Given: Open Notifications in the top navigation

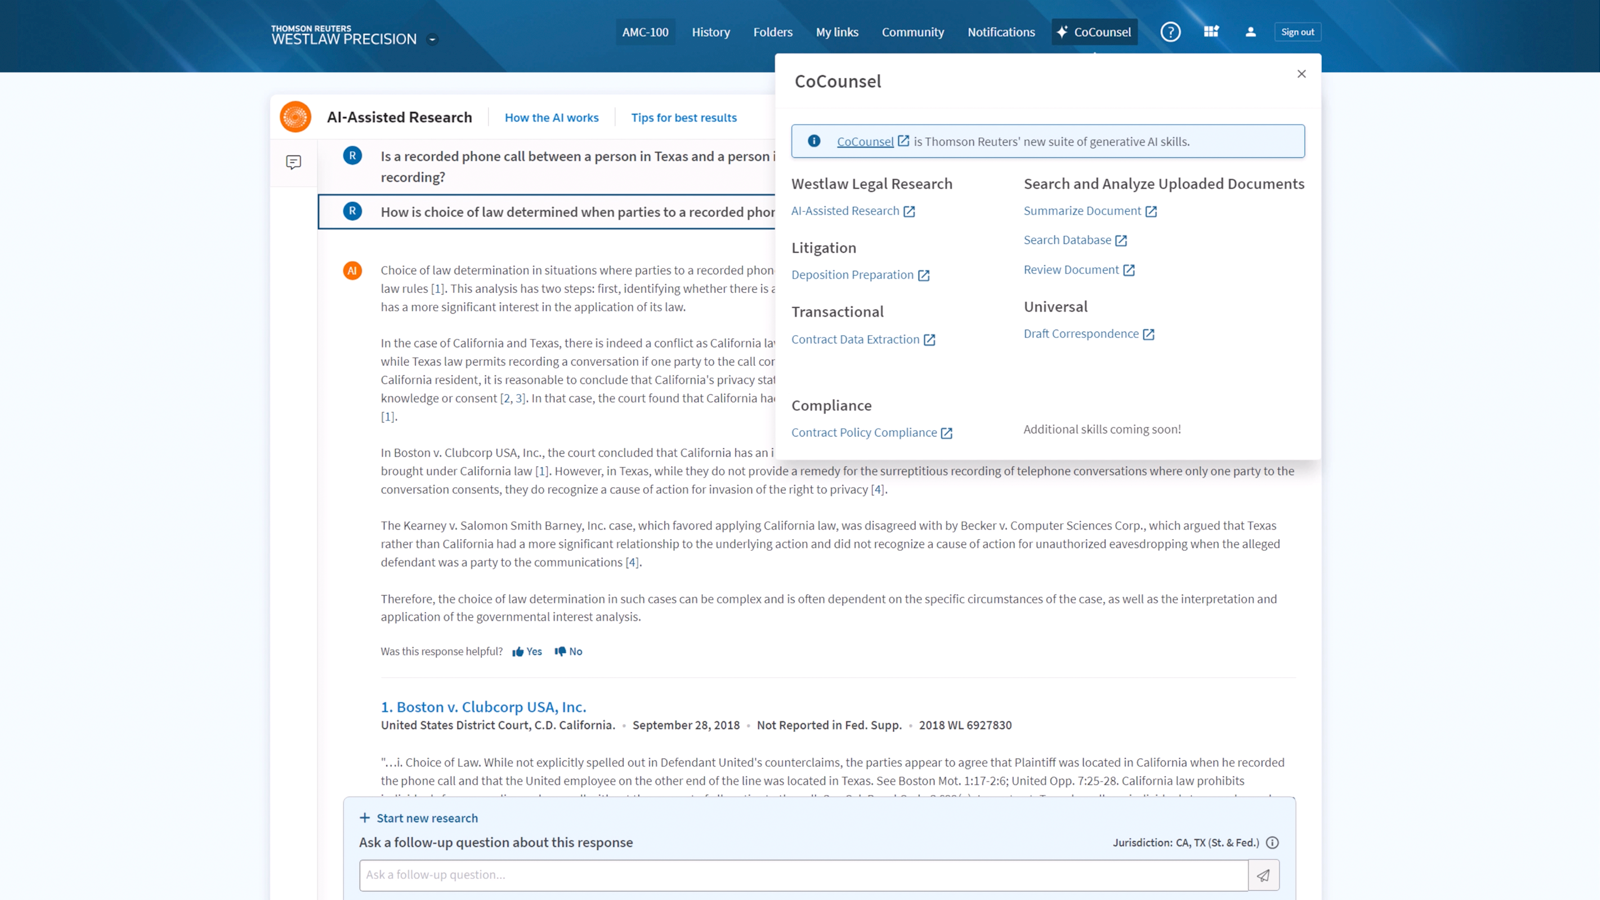Looking at the screenshot, I should [1000, 32].
